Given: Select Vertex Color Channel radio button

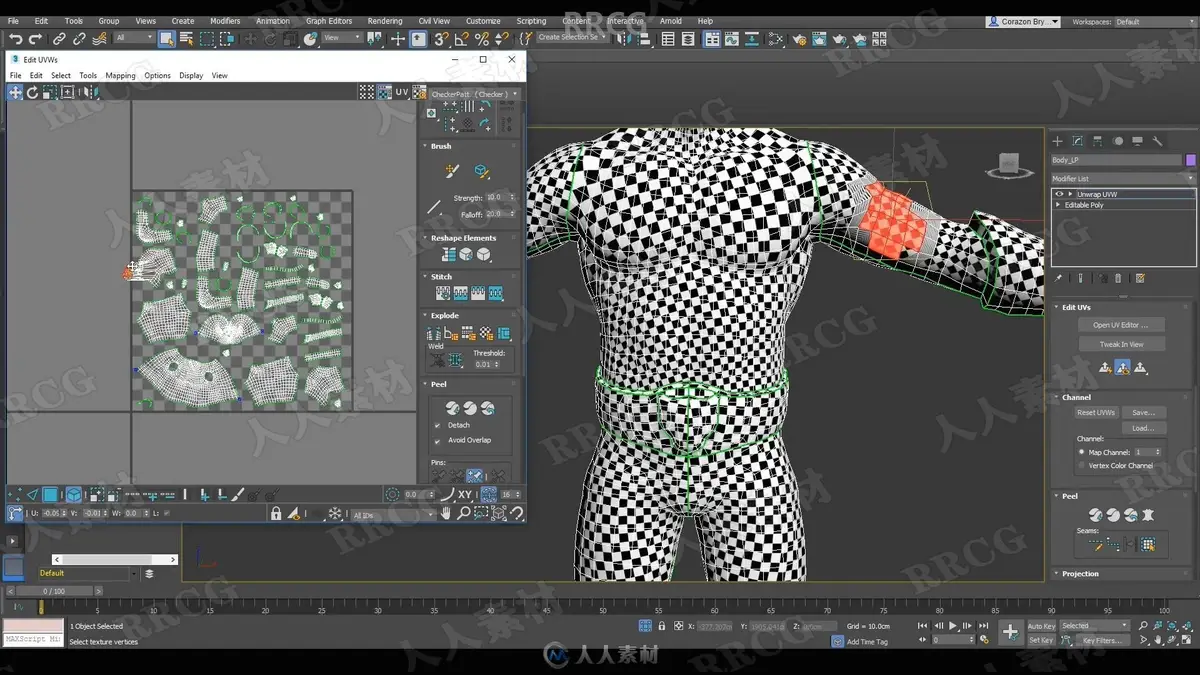Looking at the screenshot, I should [1082, 465].
